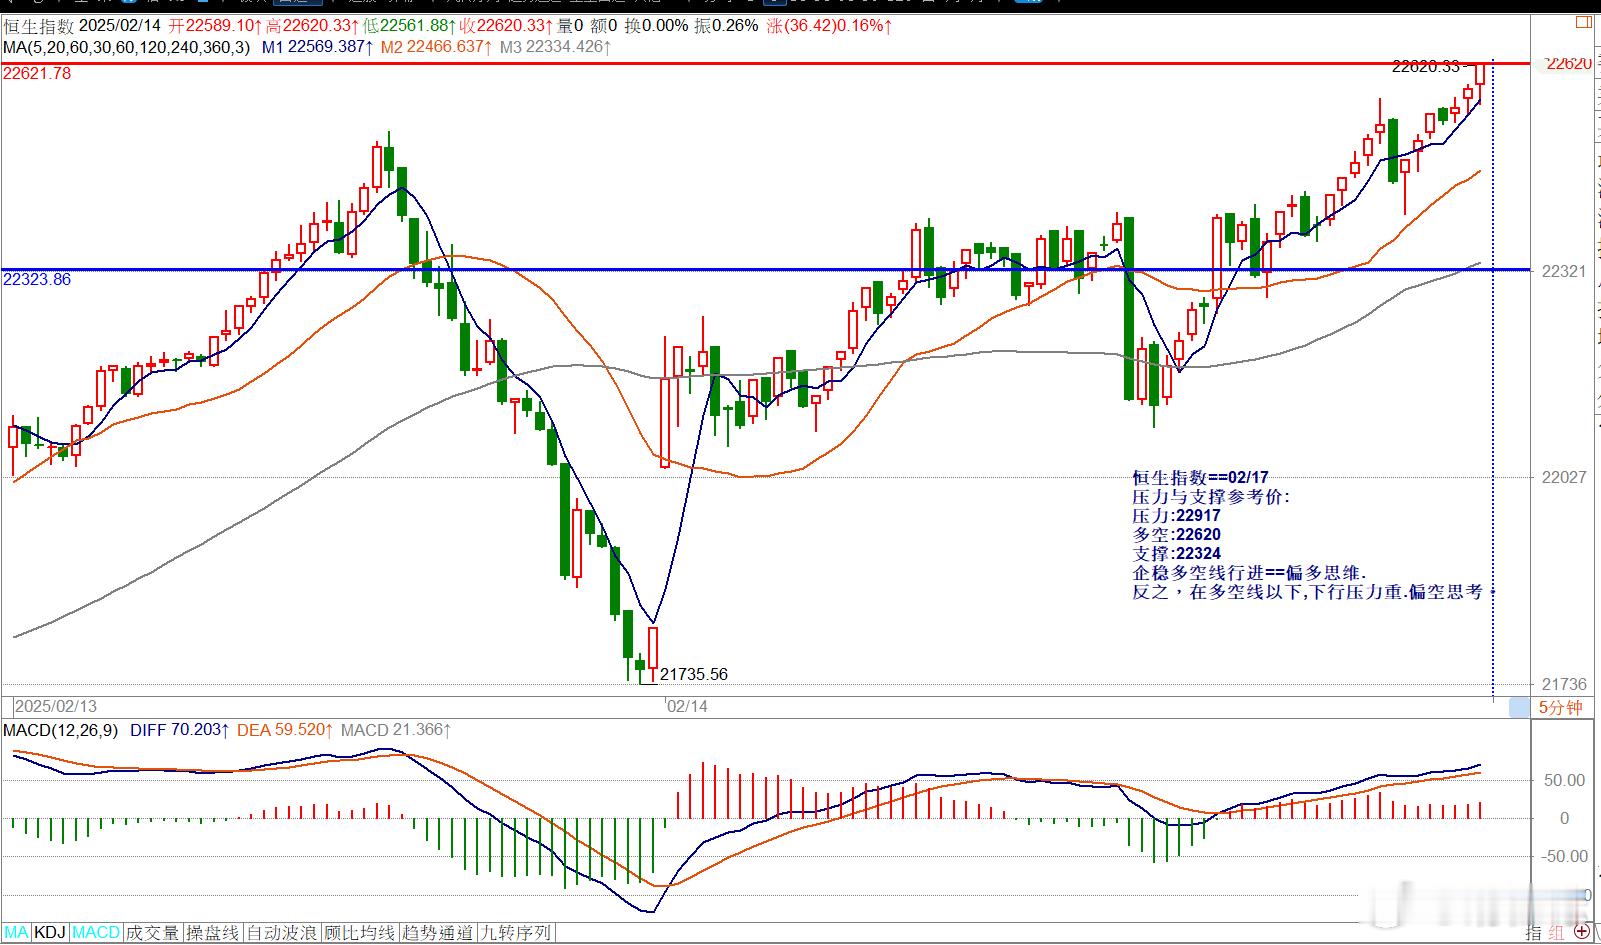
Task: Click the 恒生指数==02/17 note title
Action: click(1200, 478)
